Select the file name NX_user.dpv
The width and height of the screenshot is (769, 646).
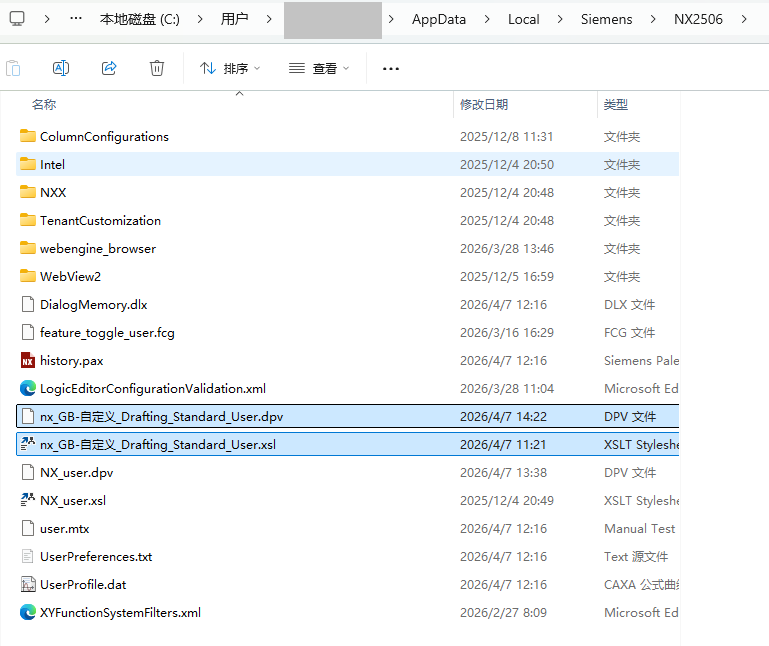(77, 472)
